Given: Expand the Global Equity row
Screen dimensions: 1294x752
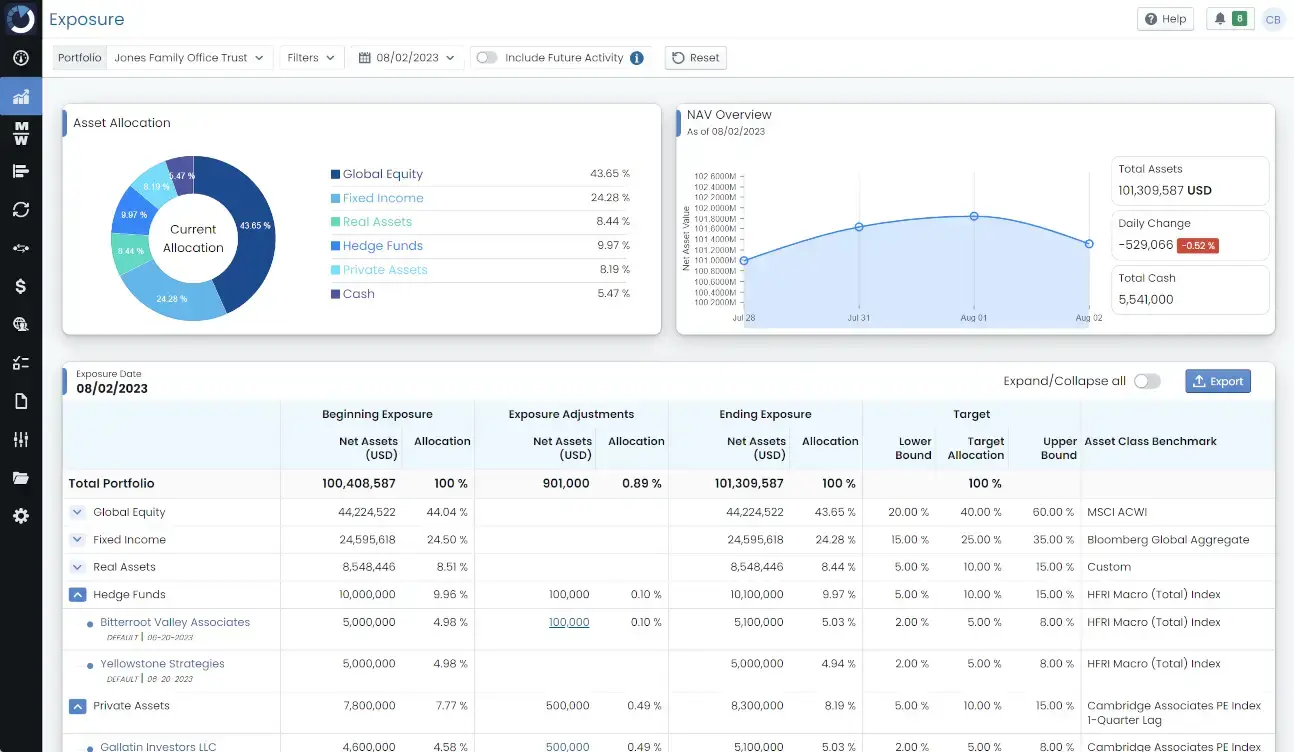Looking at the screenshot, I should [77, 512].
